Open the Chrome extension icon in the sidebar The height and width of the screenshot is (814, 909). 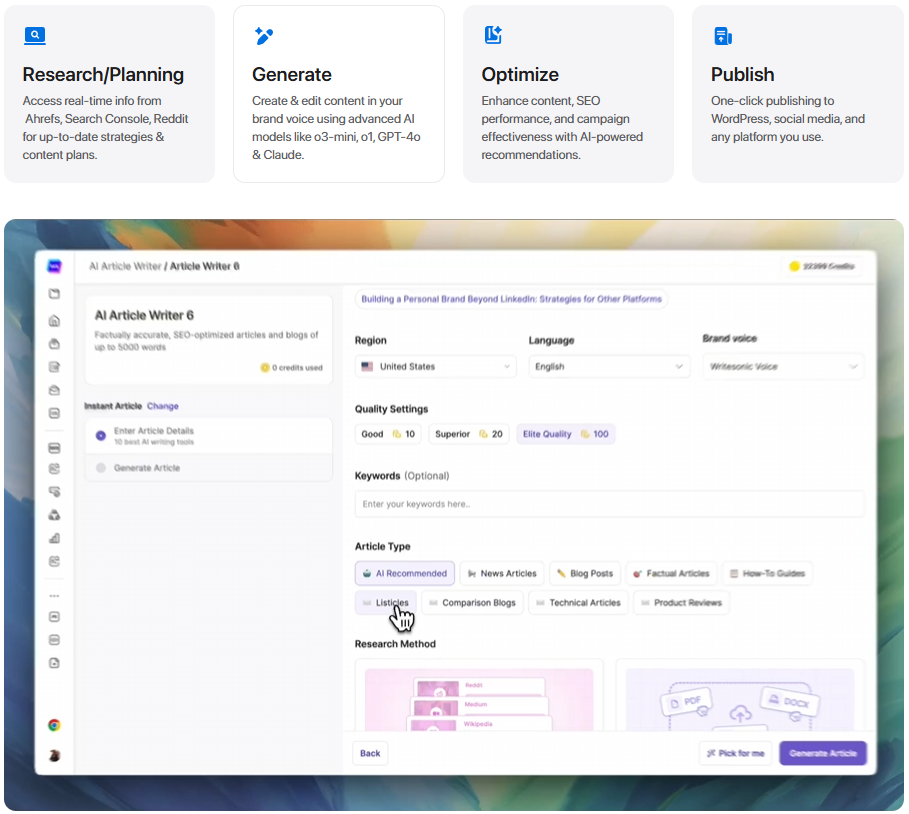tap(54, 725)
